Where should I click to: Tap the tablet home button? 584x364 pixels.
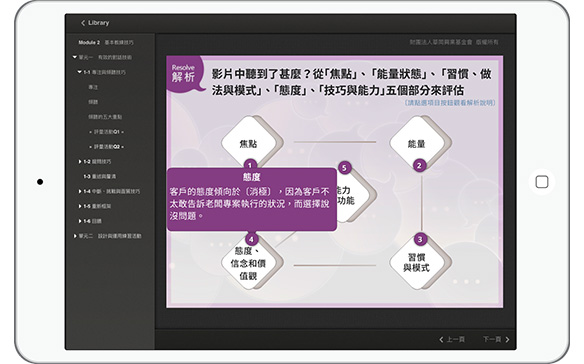(x=542, y=182)
